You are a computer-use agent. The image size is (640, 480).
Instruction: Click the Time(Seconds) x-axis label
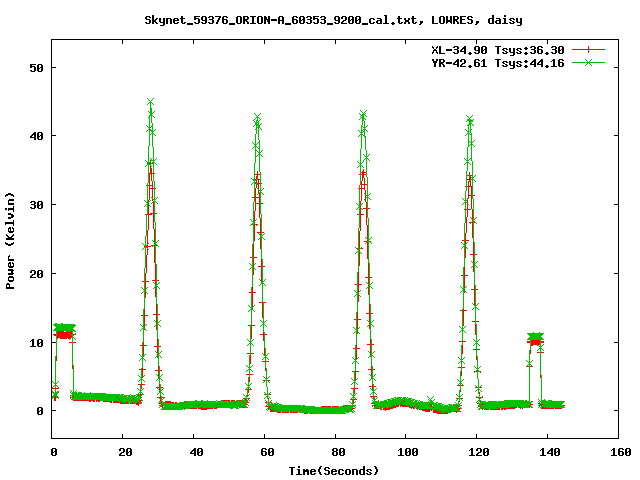tap(333, 471)
